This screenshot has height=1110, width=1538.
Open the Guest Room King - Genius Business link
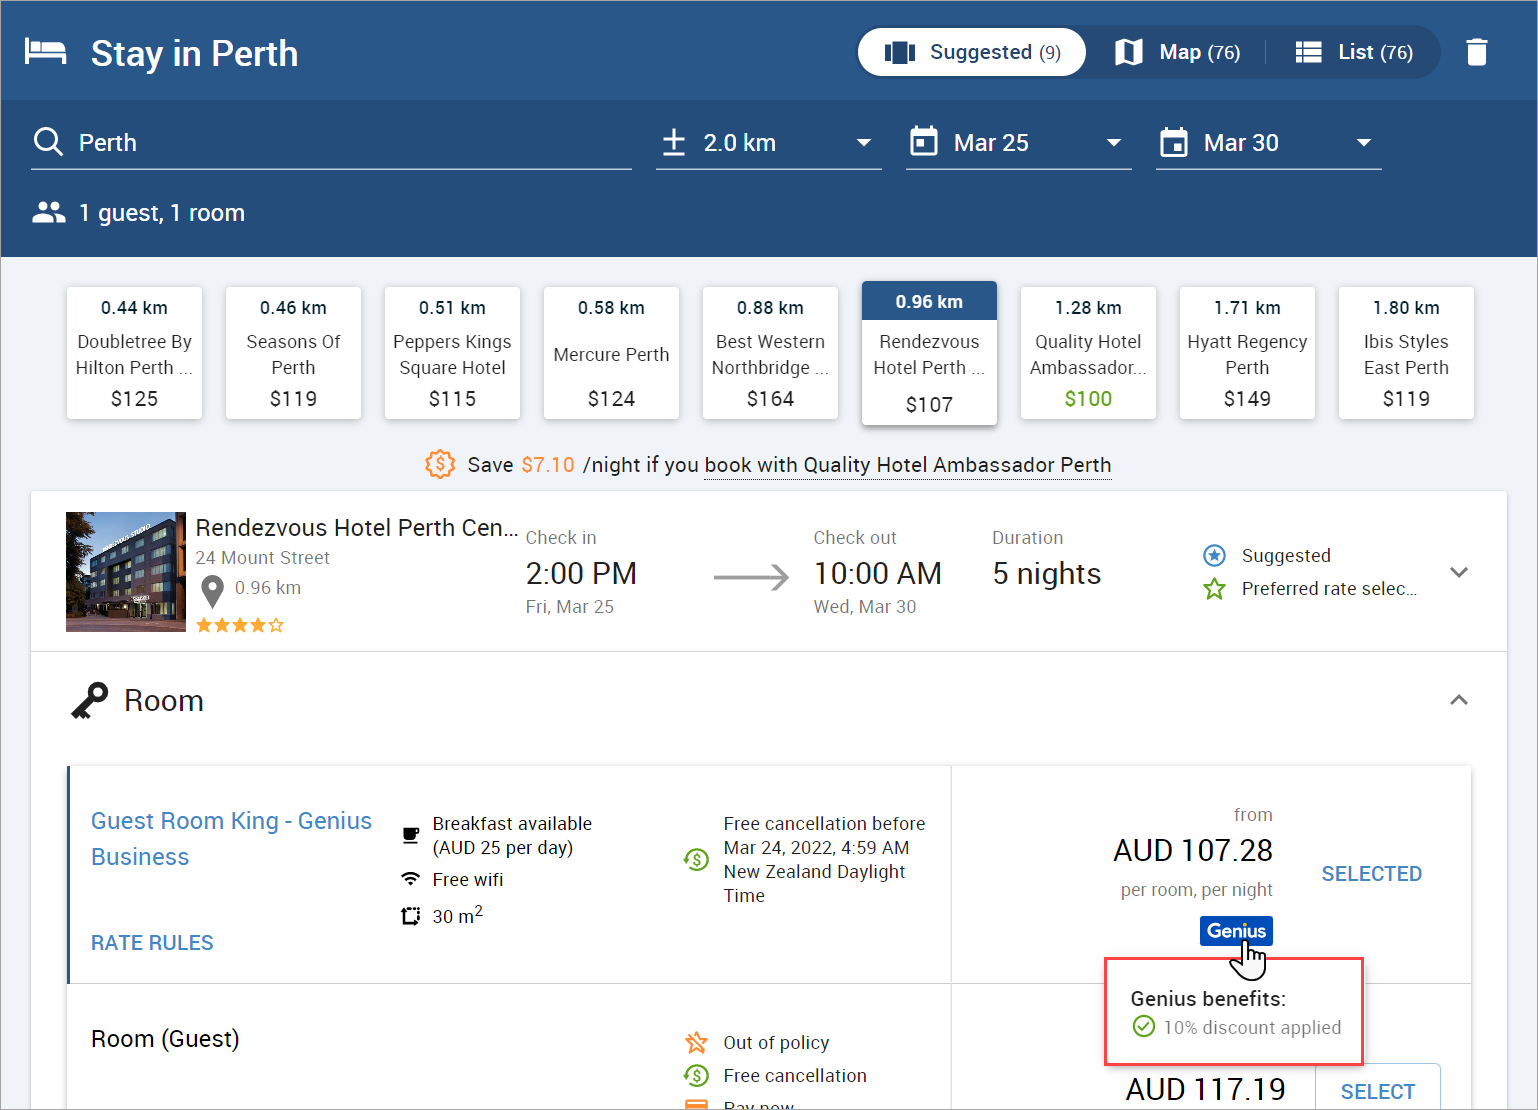231,838
